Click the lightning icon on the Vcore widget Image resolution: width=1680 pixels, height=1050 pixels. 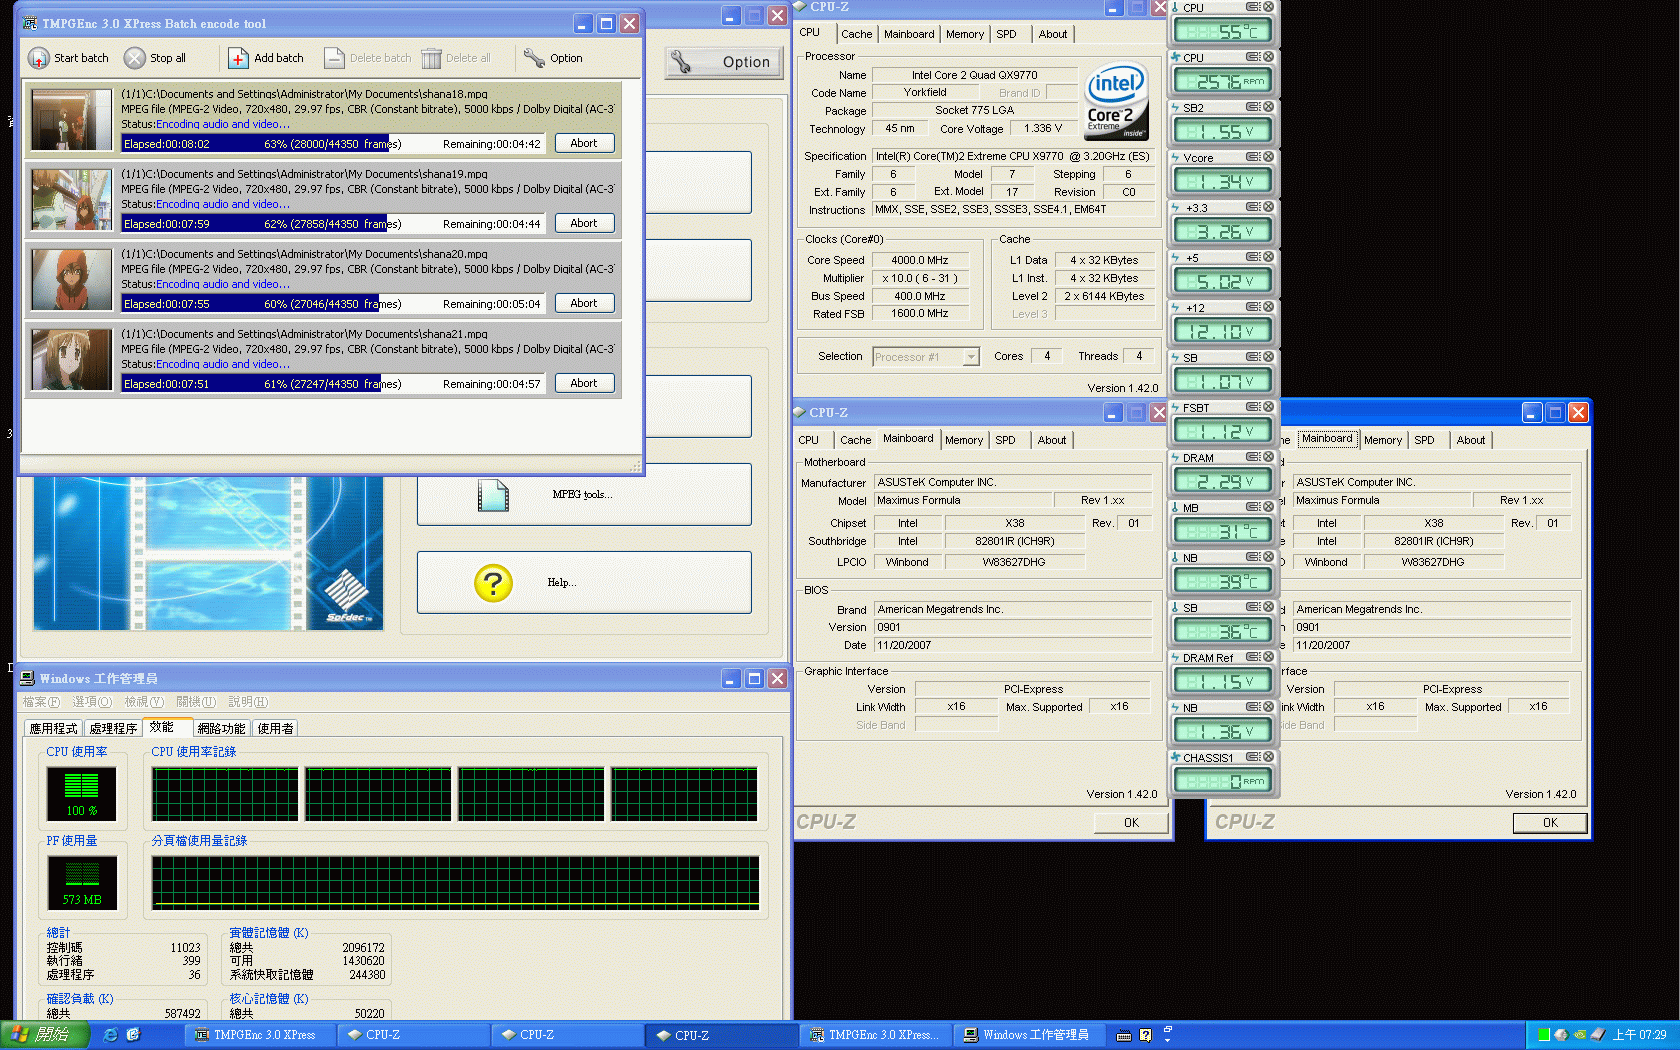coord(1176,157)
